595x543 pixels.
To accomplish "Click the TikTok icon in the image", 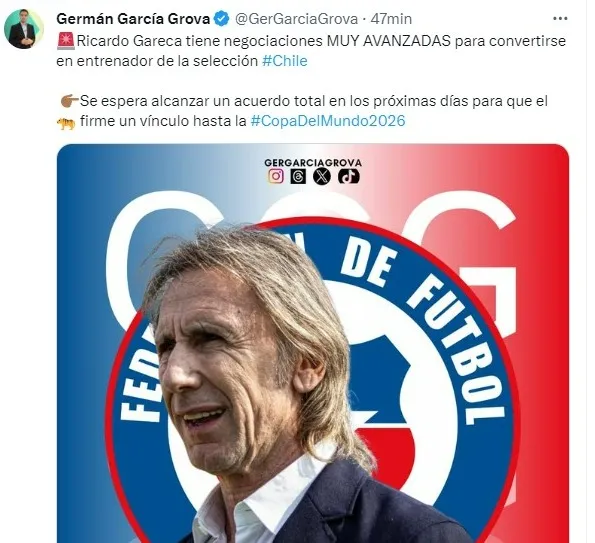I will point(348,176).
